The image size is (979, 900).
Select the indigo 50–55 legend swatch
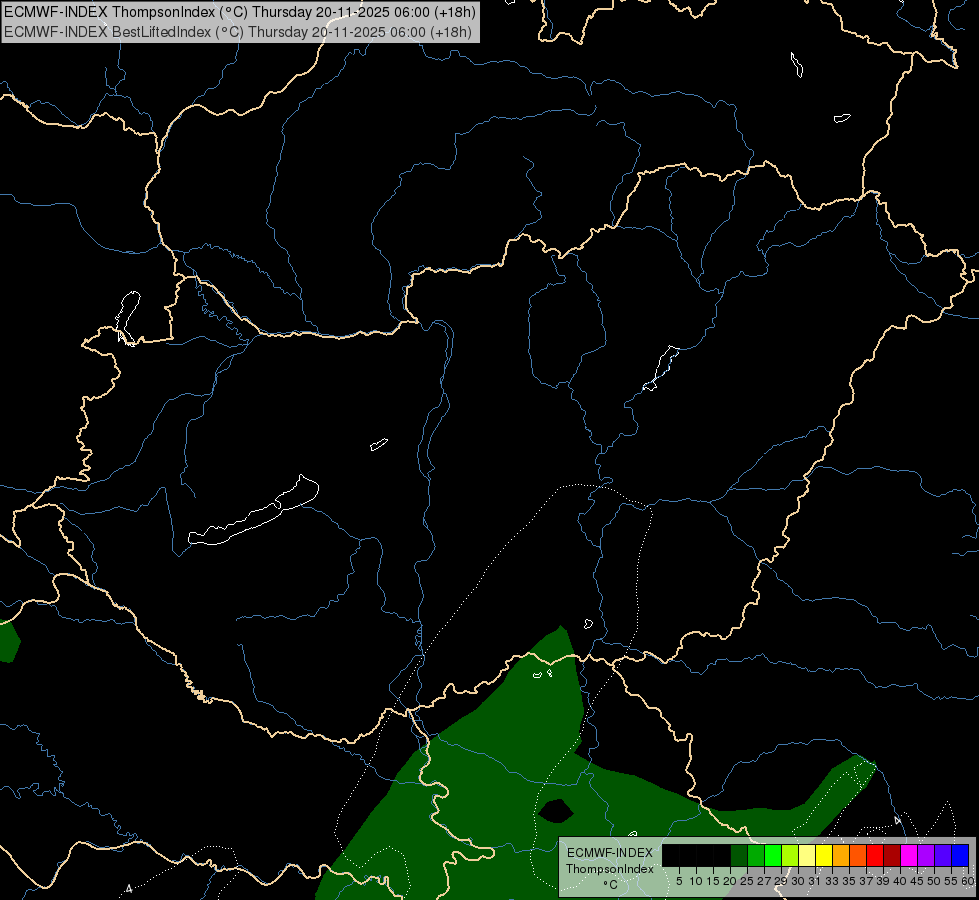coord(943,855)
